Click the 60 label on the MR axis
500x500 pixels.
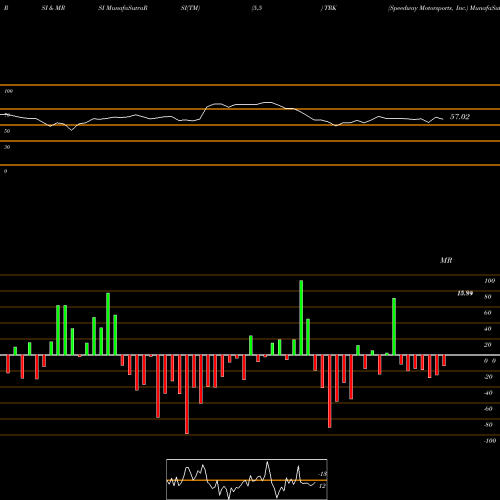(488, 313)
